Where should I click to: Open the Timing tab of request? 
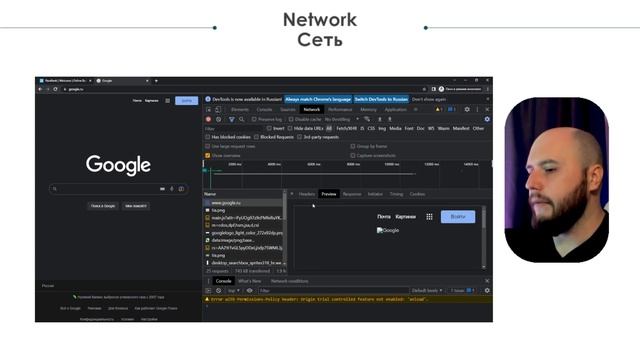396,194
